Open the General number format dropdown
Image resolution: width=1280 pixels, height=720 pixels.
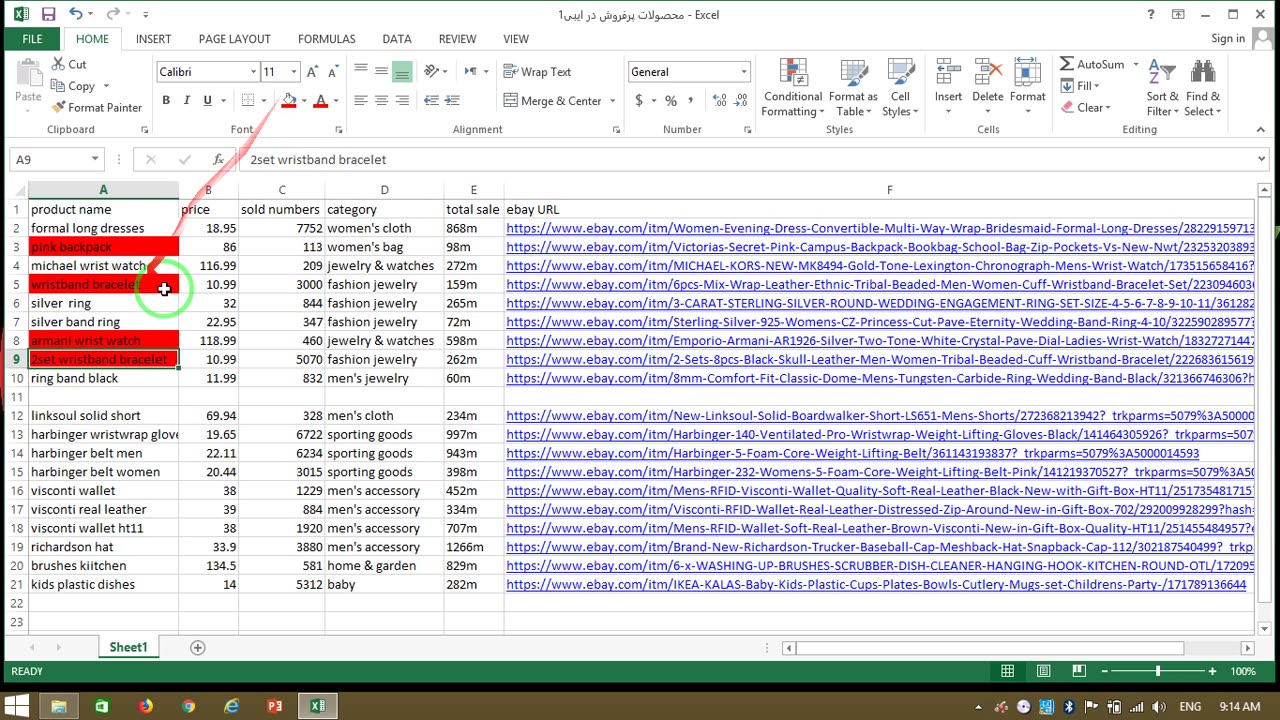(x=743, y=72)
